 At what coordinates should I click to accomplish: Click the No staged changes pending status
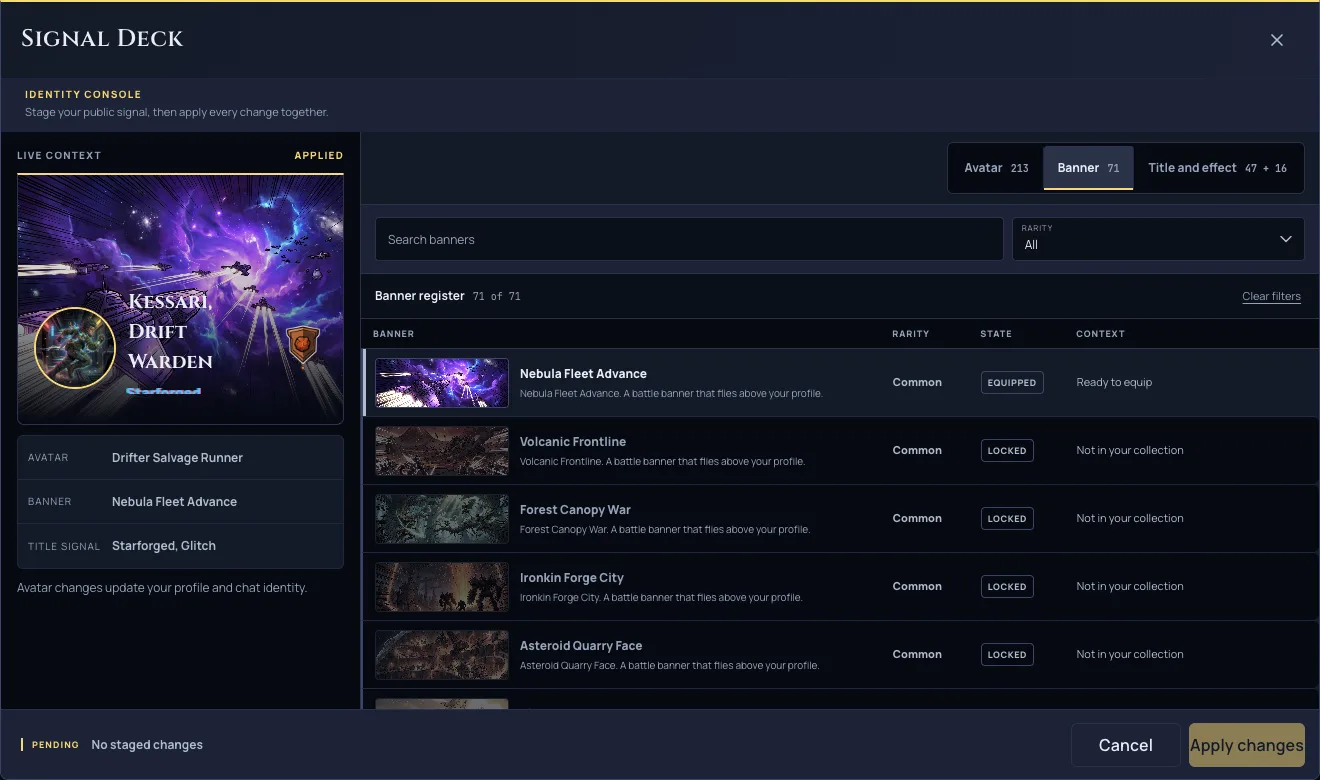[147, 745]
